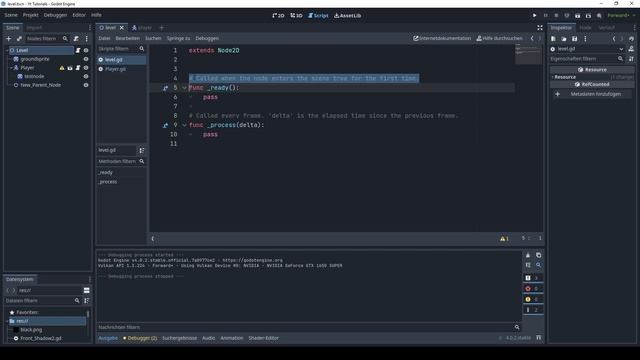Select the groundsprite node
Screen dimensions: 640x360
click(35, 59)
